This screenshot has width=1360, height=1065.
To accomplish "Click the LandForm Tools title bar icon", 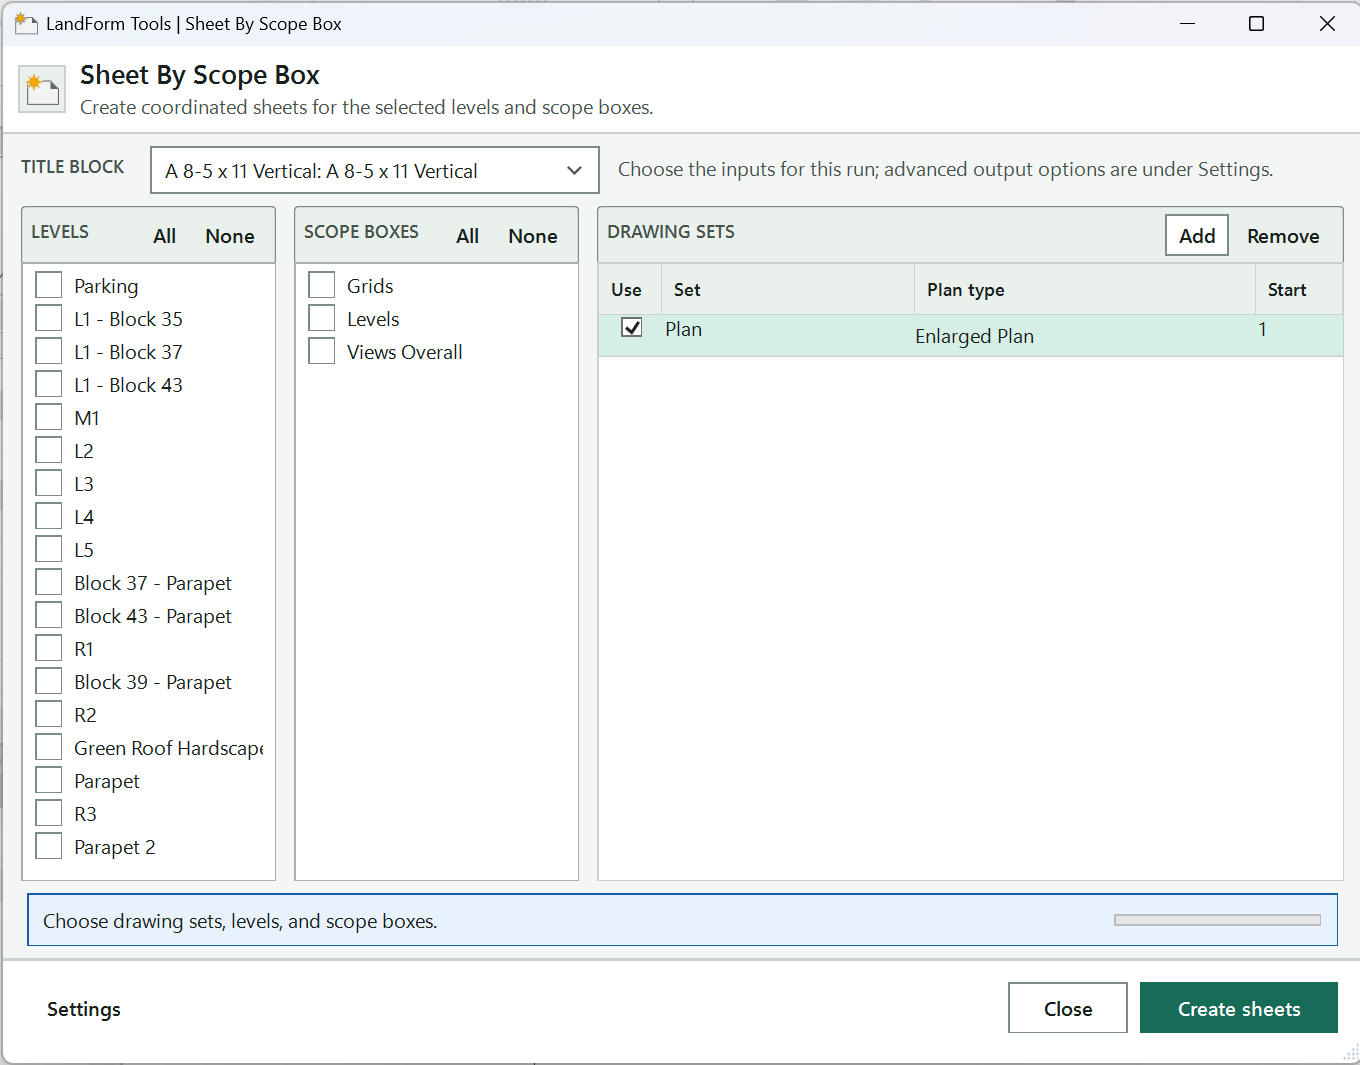I will [x=26, y=23].
